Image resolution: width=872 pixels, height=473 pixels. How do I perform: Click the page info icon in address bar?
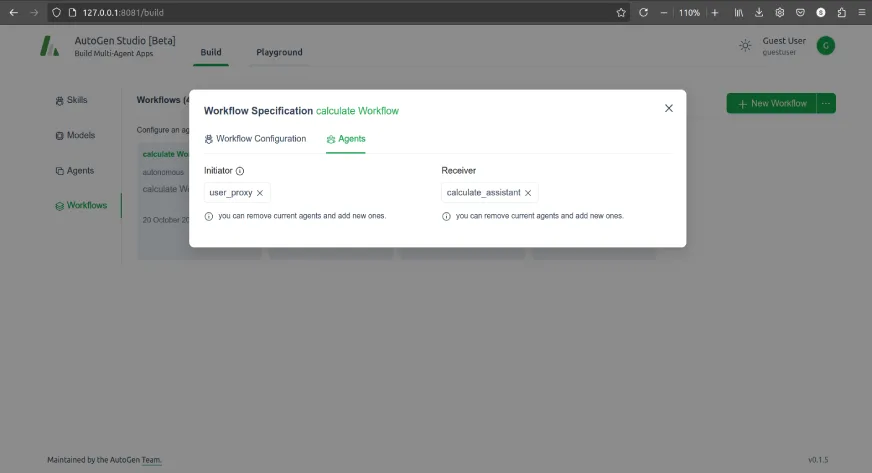(72, 12)
